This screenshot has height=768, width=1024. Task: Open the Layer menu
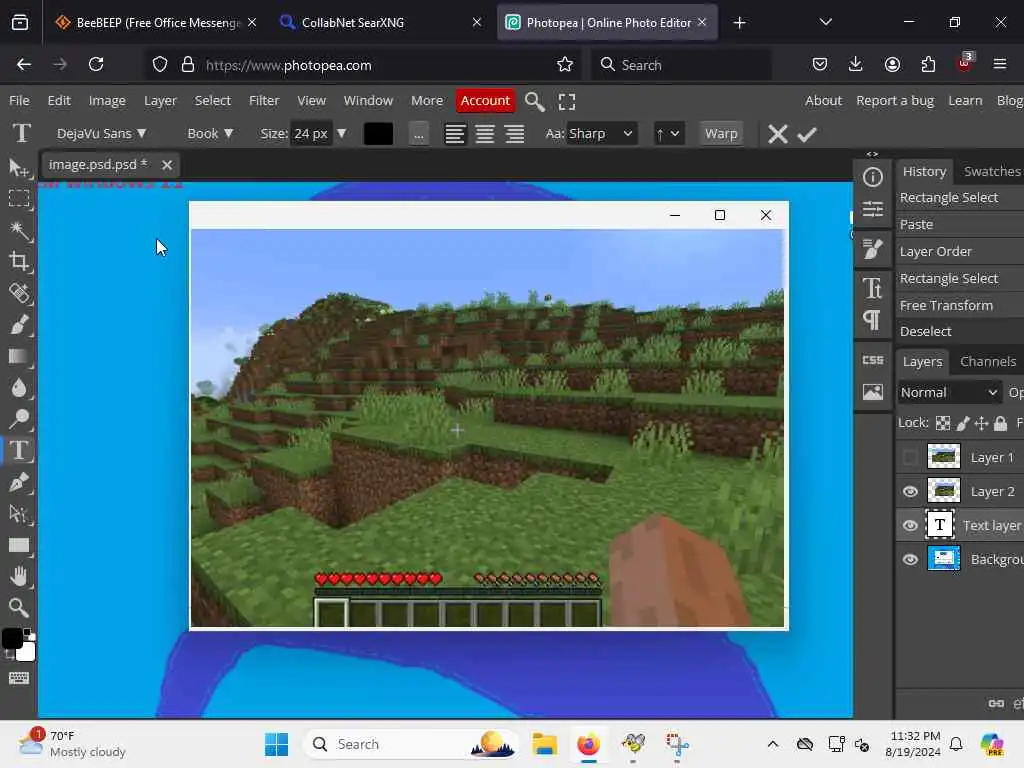[160, 101]
